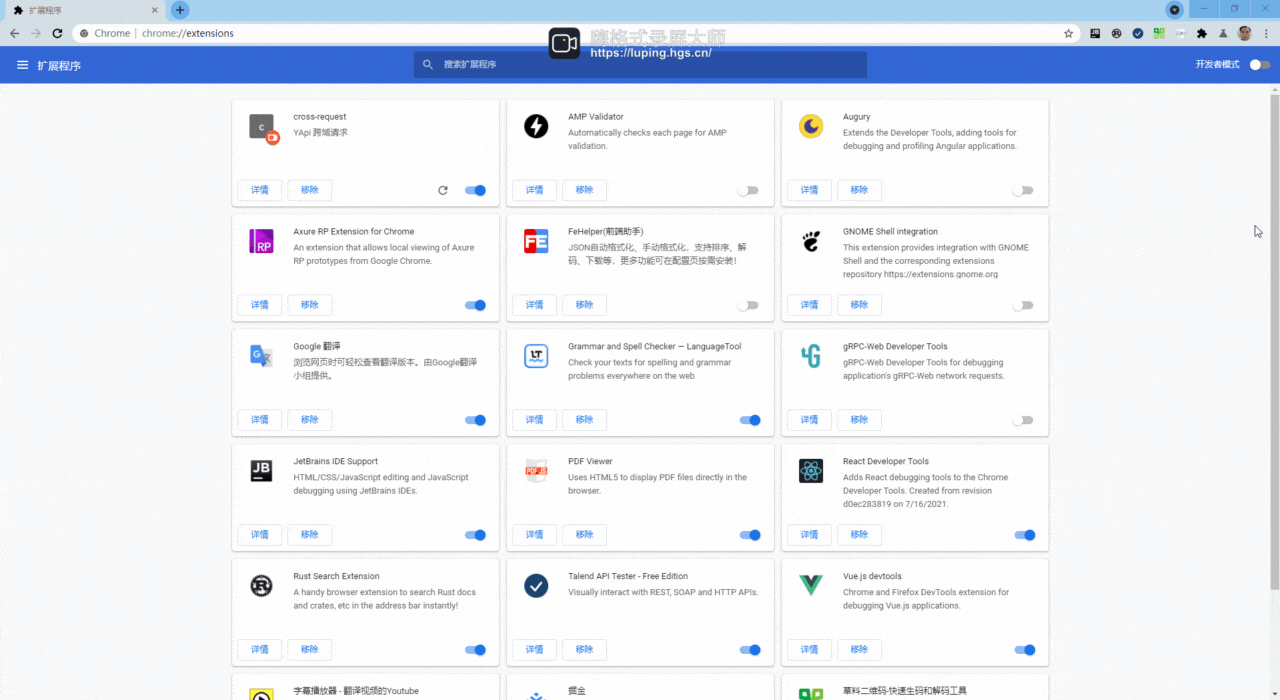The width and height of the screenshot is (1280, 700).
Task: Open the tab search dropdown arrow
Action: [x=1175, y=10]
